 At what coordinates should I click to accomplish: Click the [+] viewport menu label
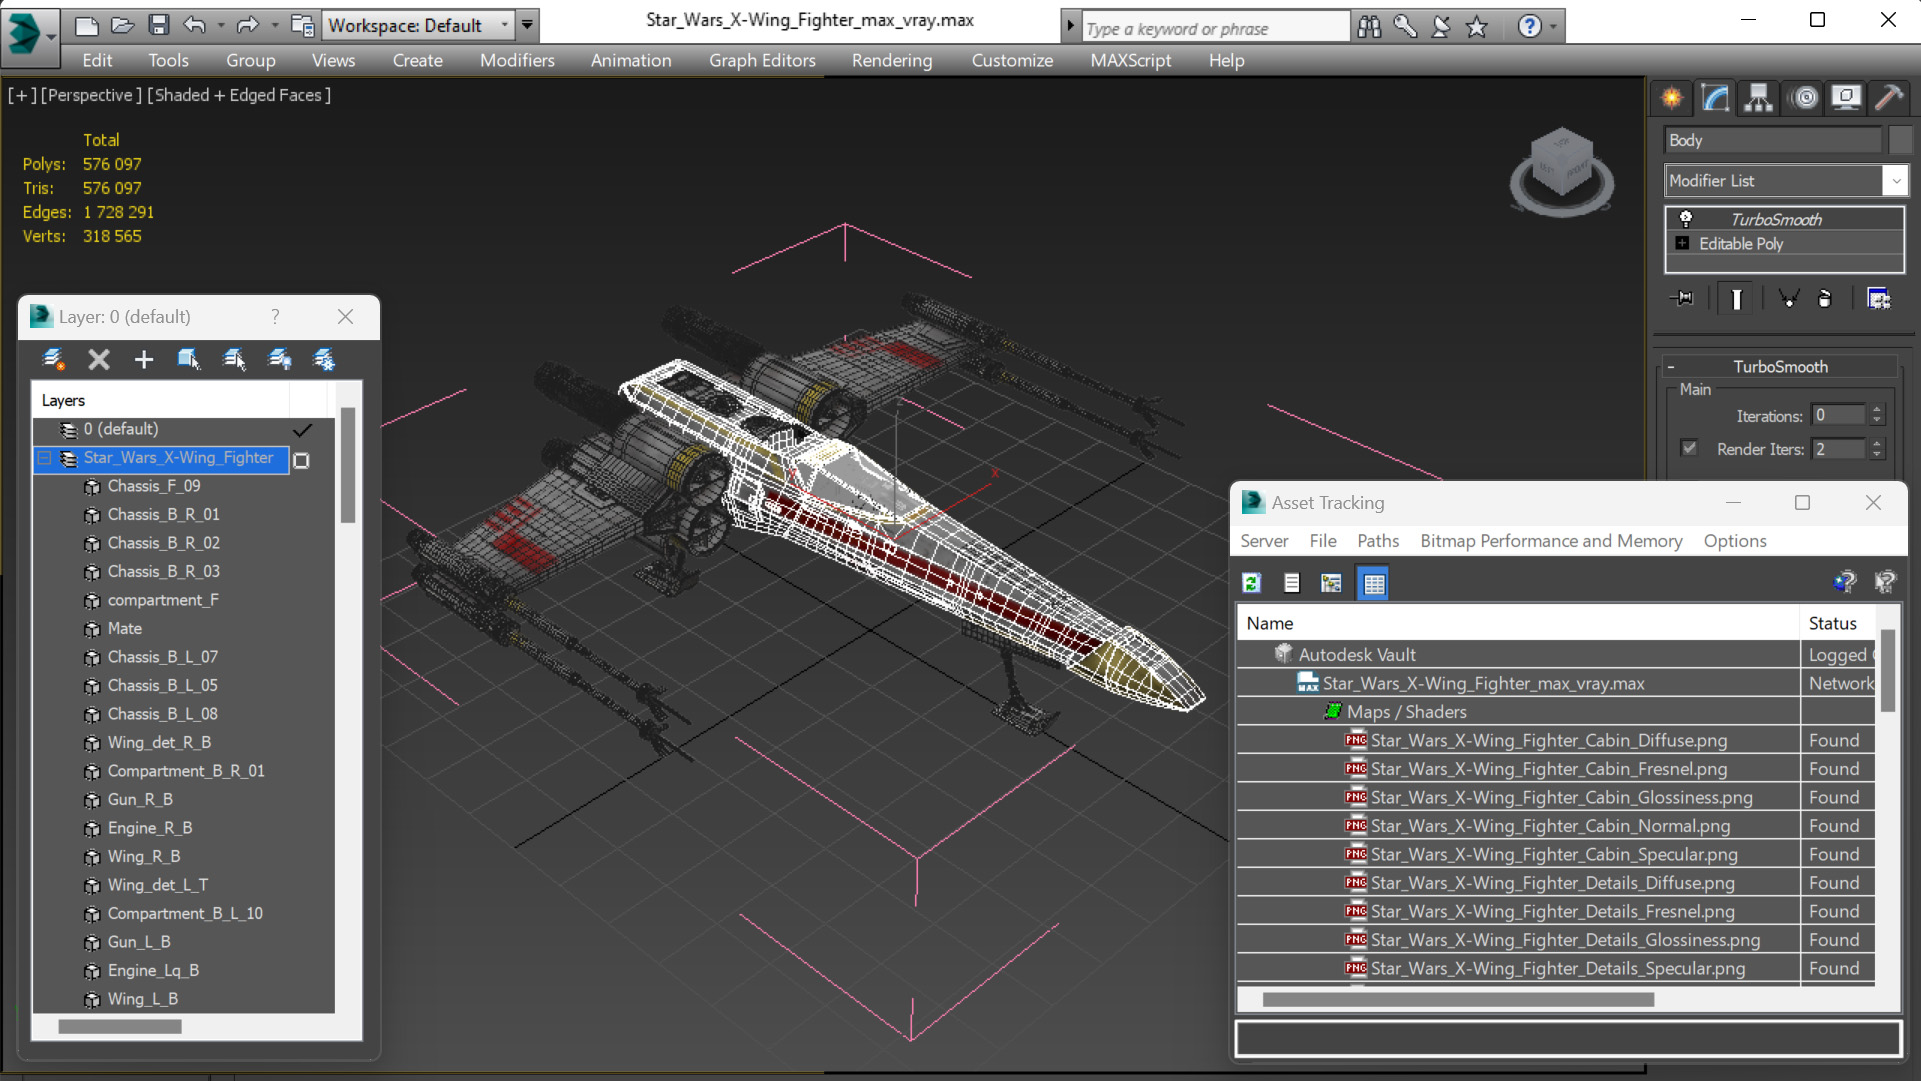(x=22, y=95)
